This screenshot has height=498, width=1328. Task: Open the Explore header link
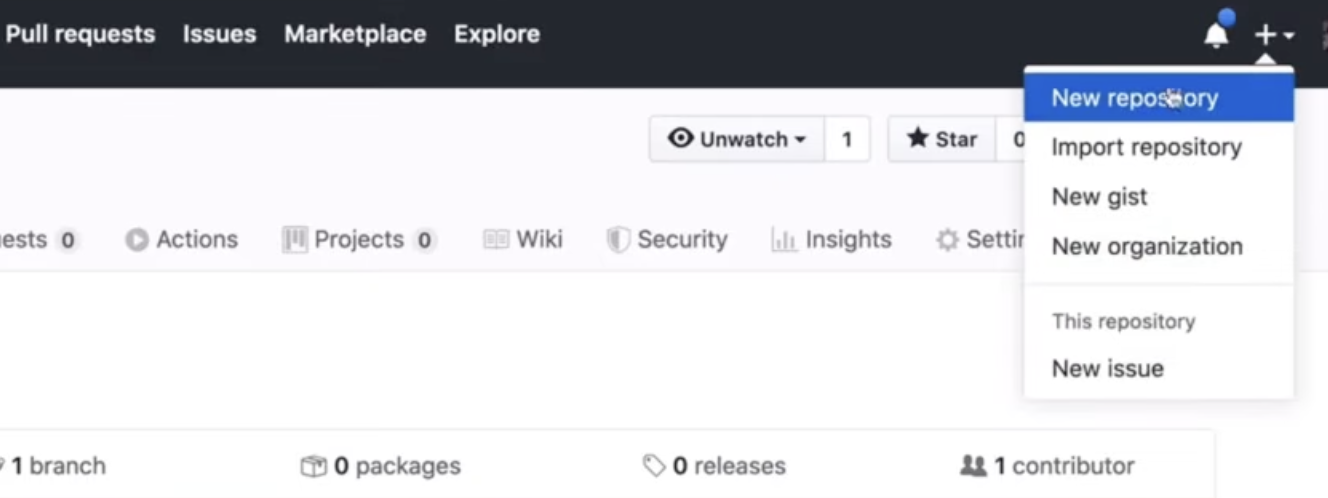496,34
